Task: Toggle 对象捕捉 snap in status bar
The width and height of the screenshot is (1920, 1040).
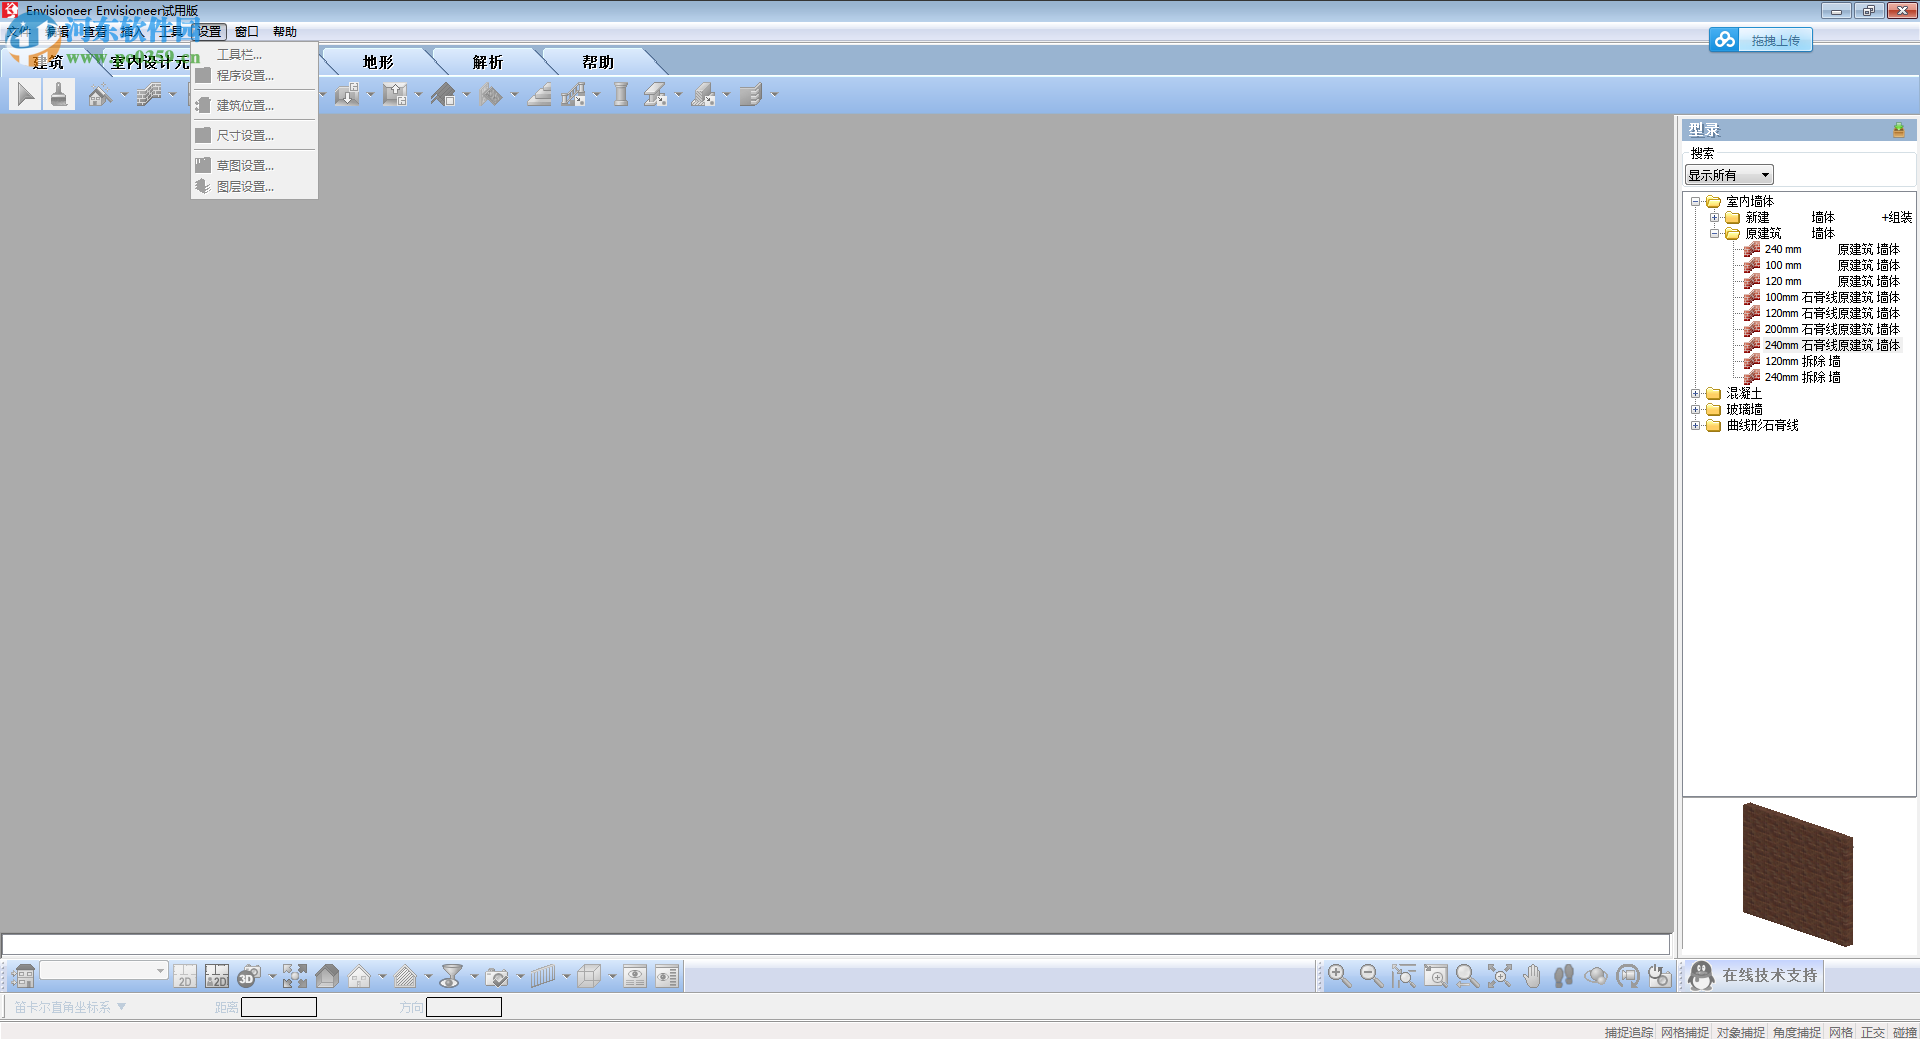Action: point(1741,1032)
